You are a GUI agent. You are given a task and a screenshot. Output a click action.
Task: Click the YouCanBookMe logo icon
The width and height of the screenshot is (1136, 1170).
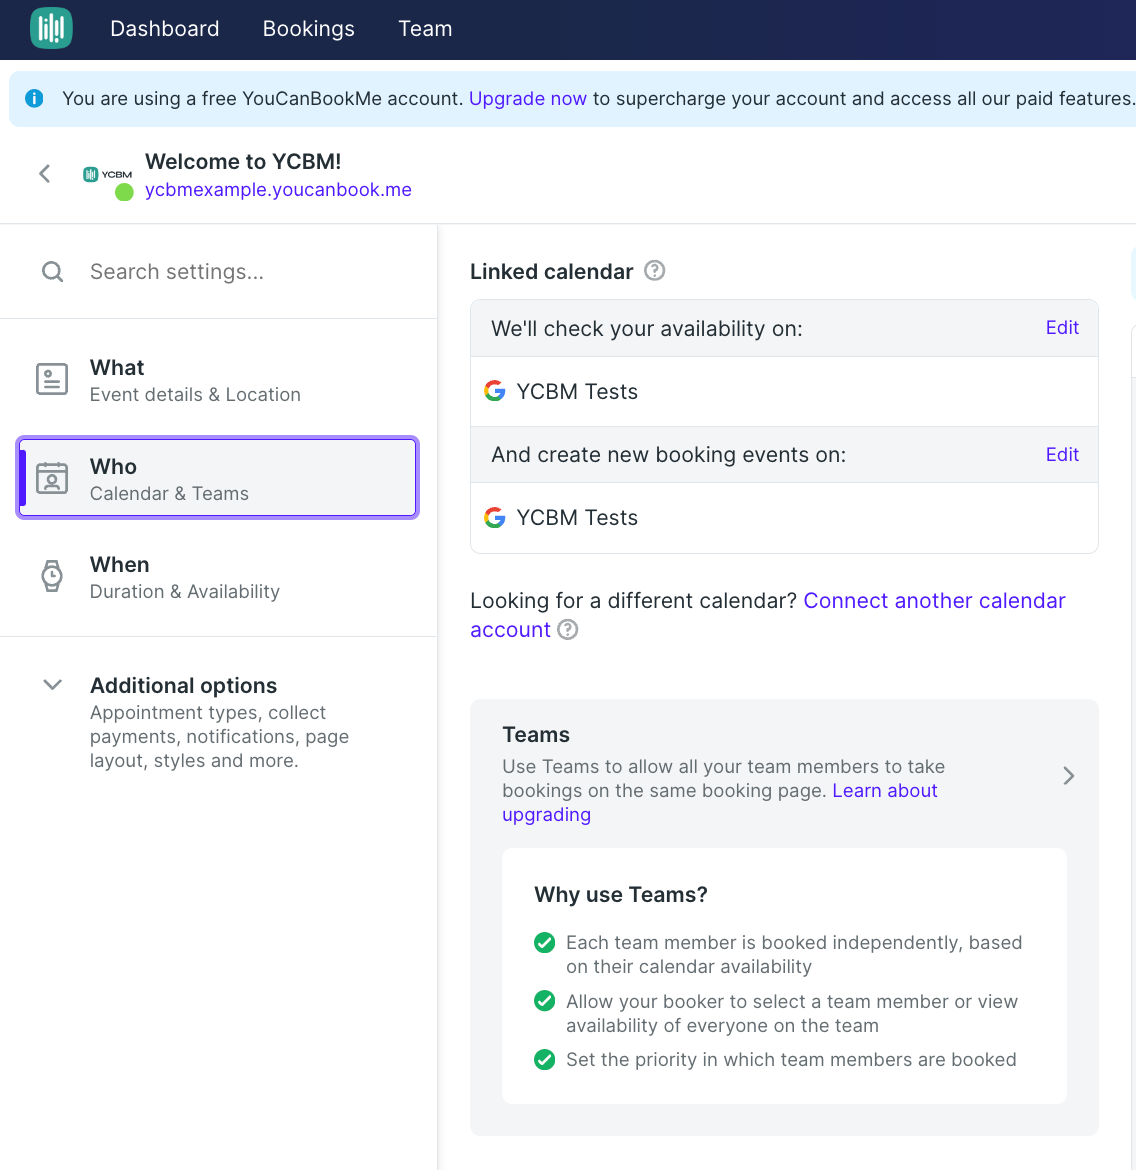(x=51, y=28)
